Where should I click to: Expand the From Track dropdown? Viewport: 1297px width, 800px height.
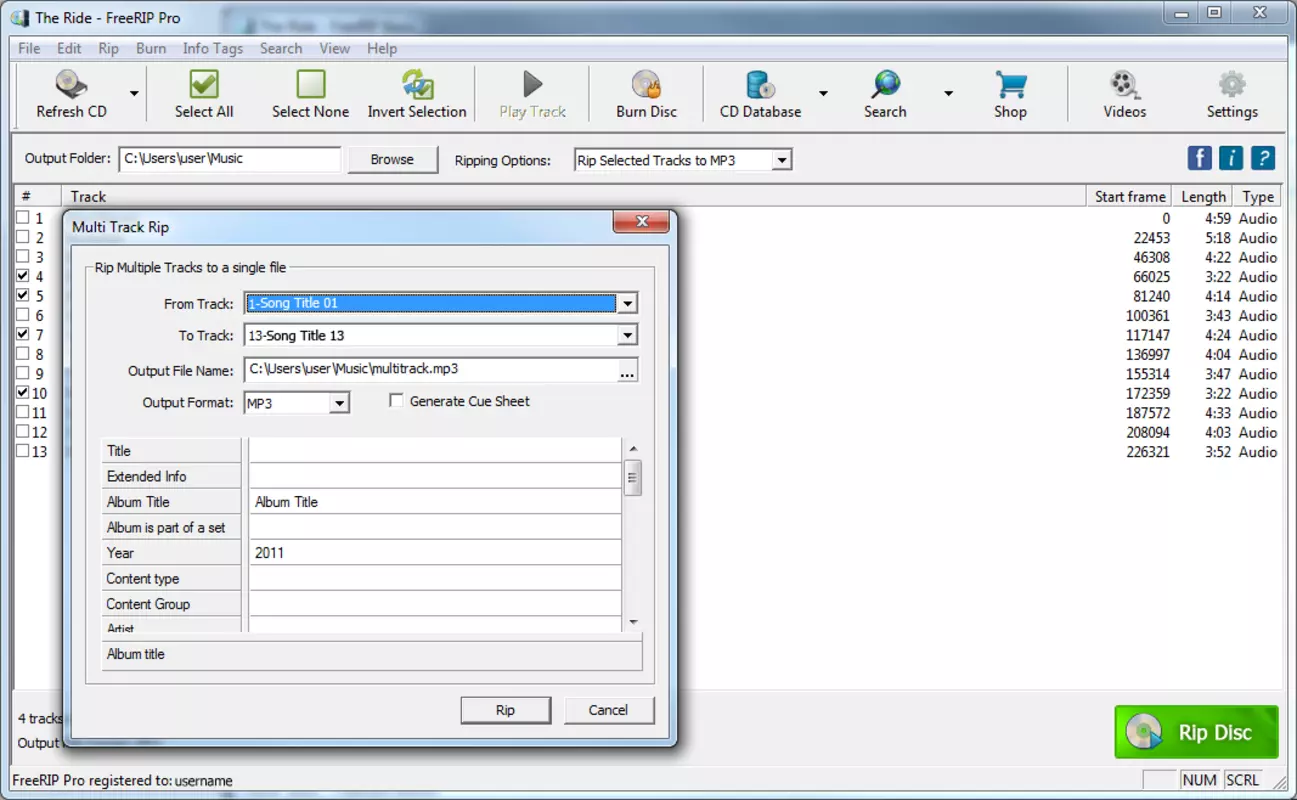coord(627,304)
